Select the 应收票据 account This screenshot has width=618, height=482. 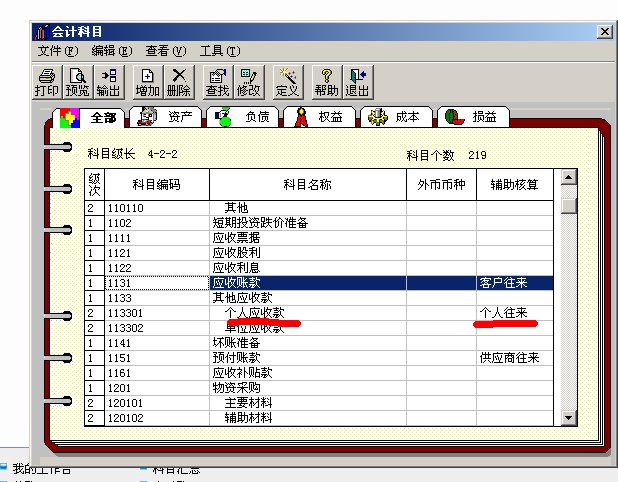click(x=308, y=238)
